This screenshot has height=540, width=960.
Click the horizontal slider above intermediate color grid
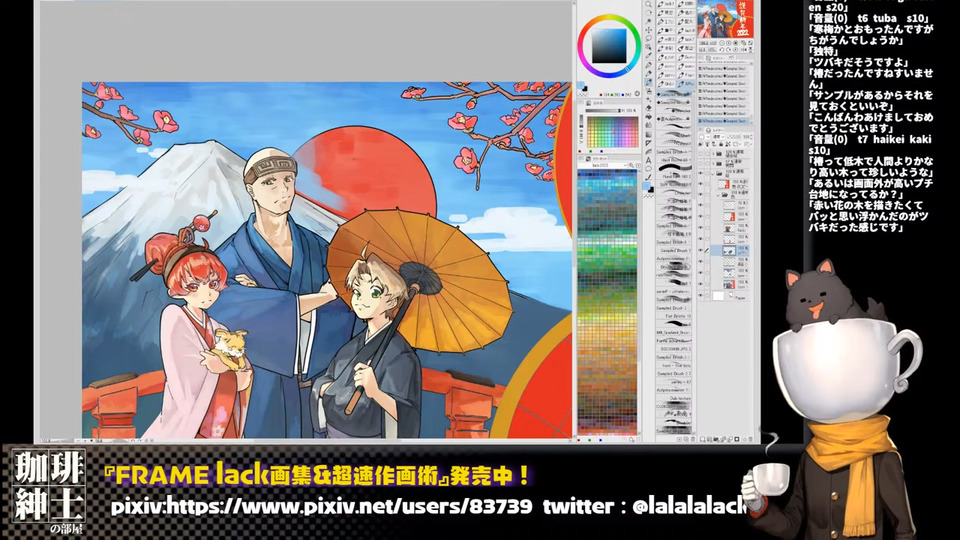coord(603,110)
